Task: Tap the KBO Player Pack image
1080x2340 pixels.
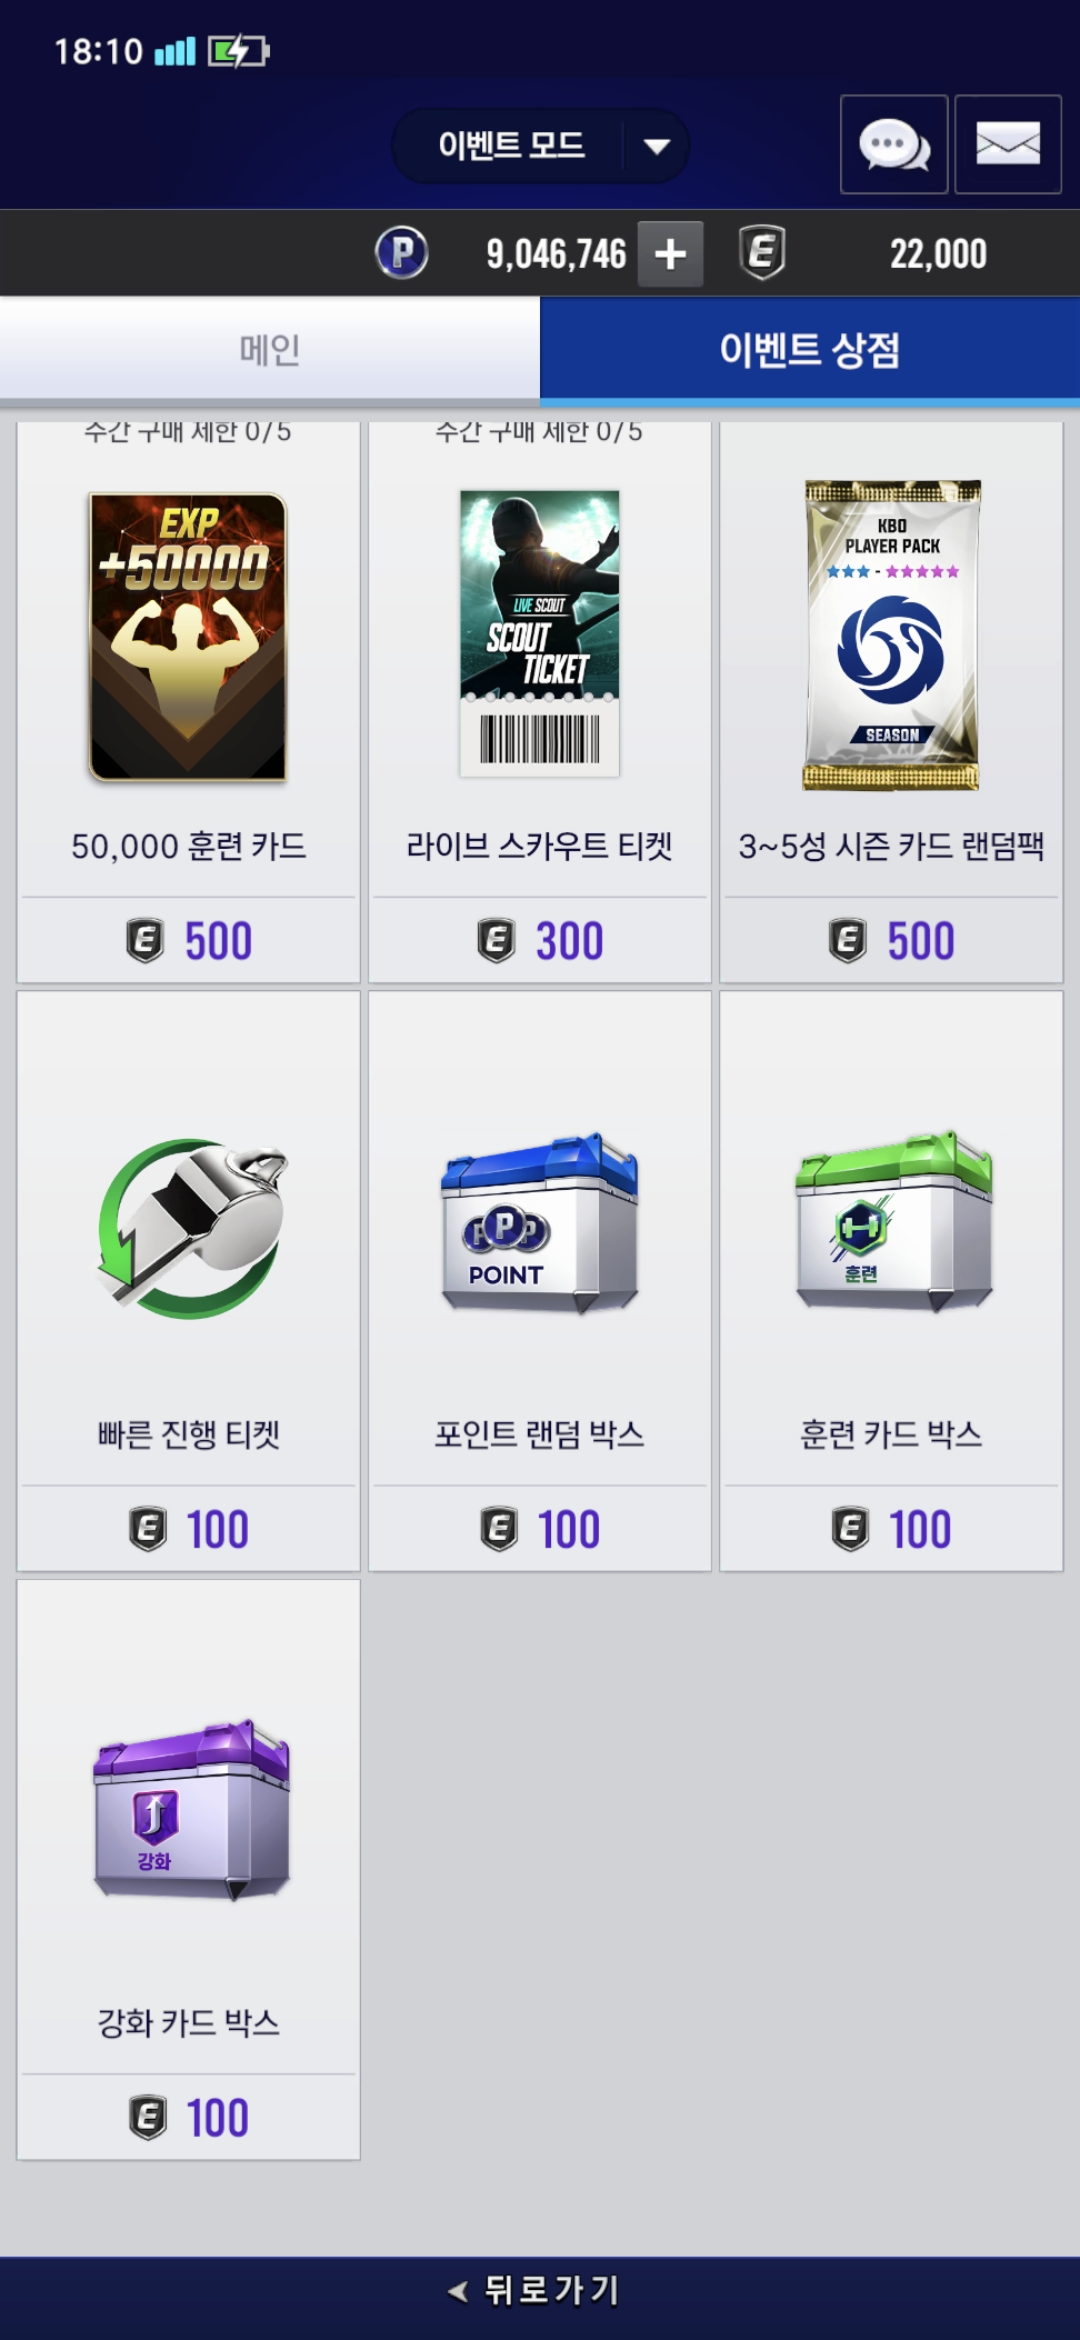Action: pos(892,635)
